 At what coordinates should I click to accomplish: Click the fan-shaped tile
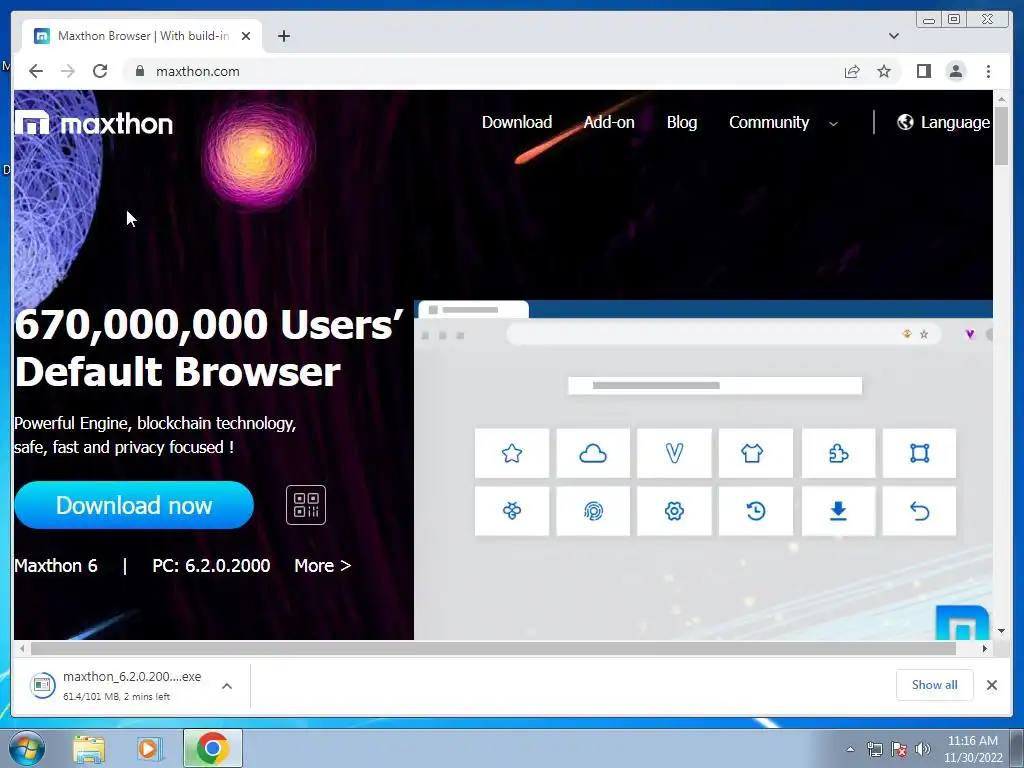pos(512,511)
